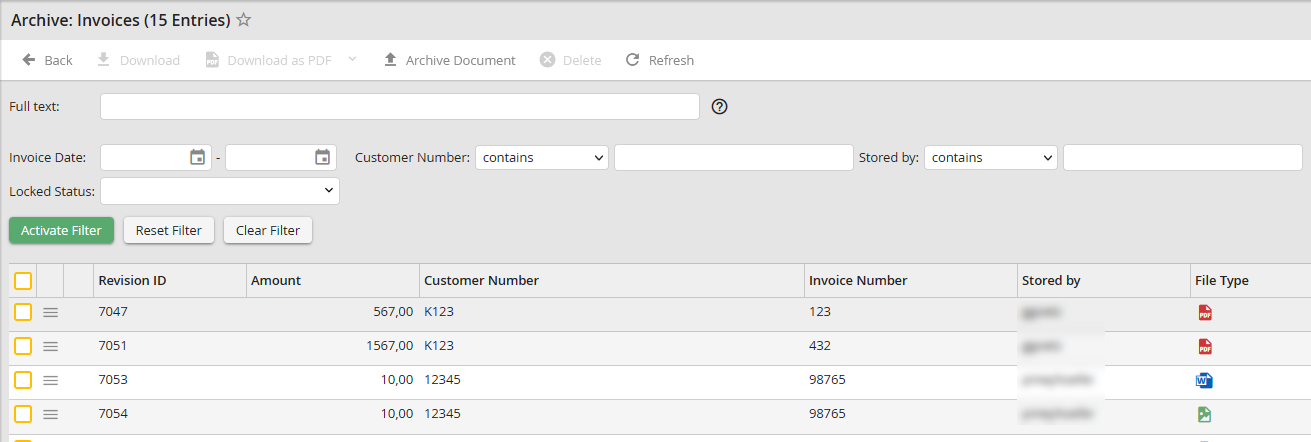
Task: Click into the Full text search field
Action: (399, 107)
